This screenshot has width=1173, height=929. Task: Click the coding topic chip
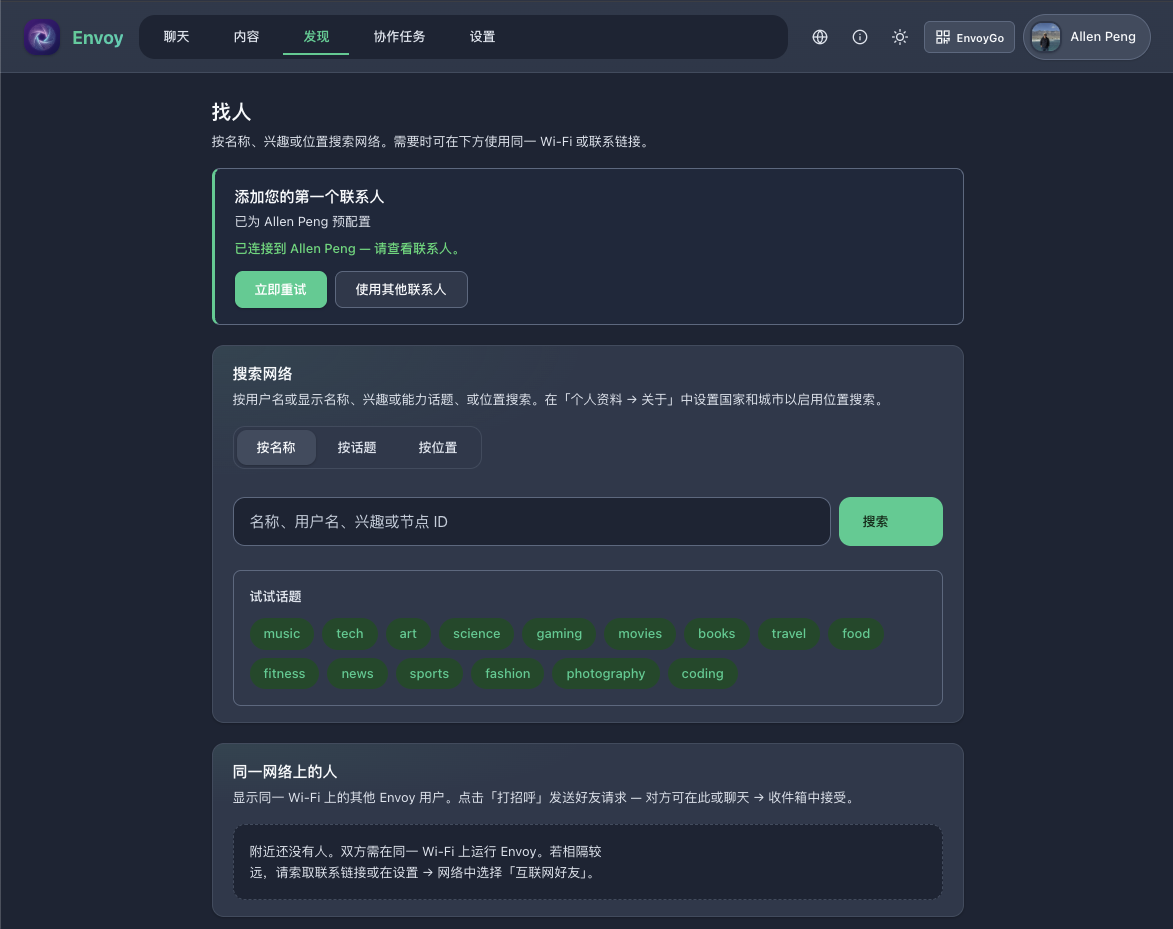click(702, 673)
